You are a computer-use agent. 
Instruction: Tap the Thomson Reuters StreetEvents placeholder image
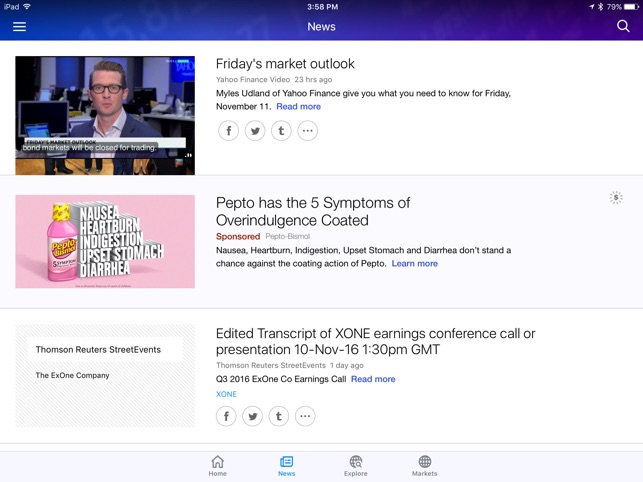[x=105, y=376]
